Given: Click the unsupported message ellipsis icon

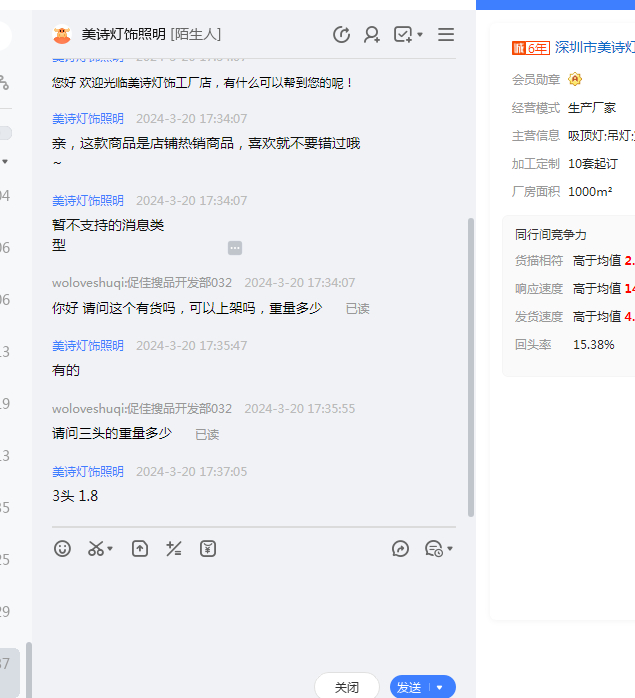Looking at the screenshot, I should (x=235, y=248).
